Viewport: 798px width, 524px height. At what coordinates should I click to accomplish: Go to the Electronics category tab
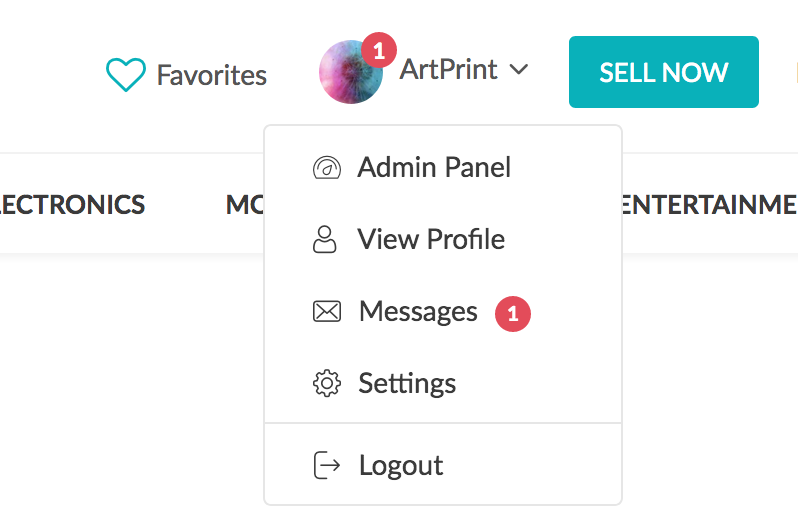pyautogui.click(x=71, y=205)
